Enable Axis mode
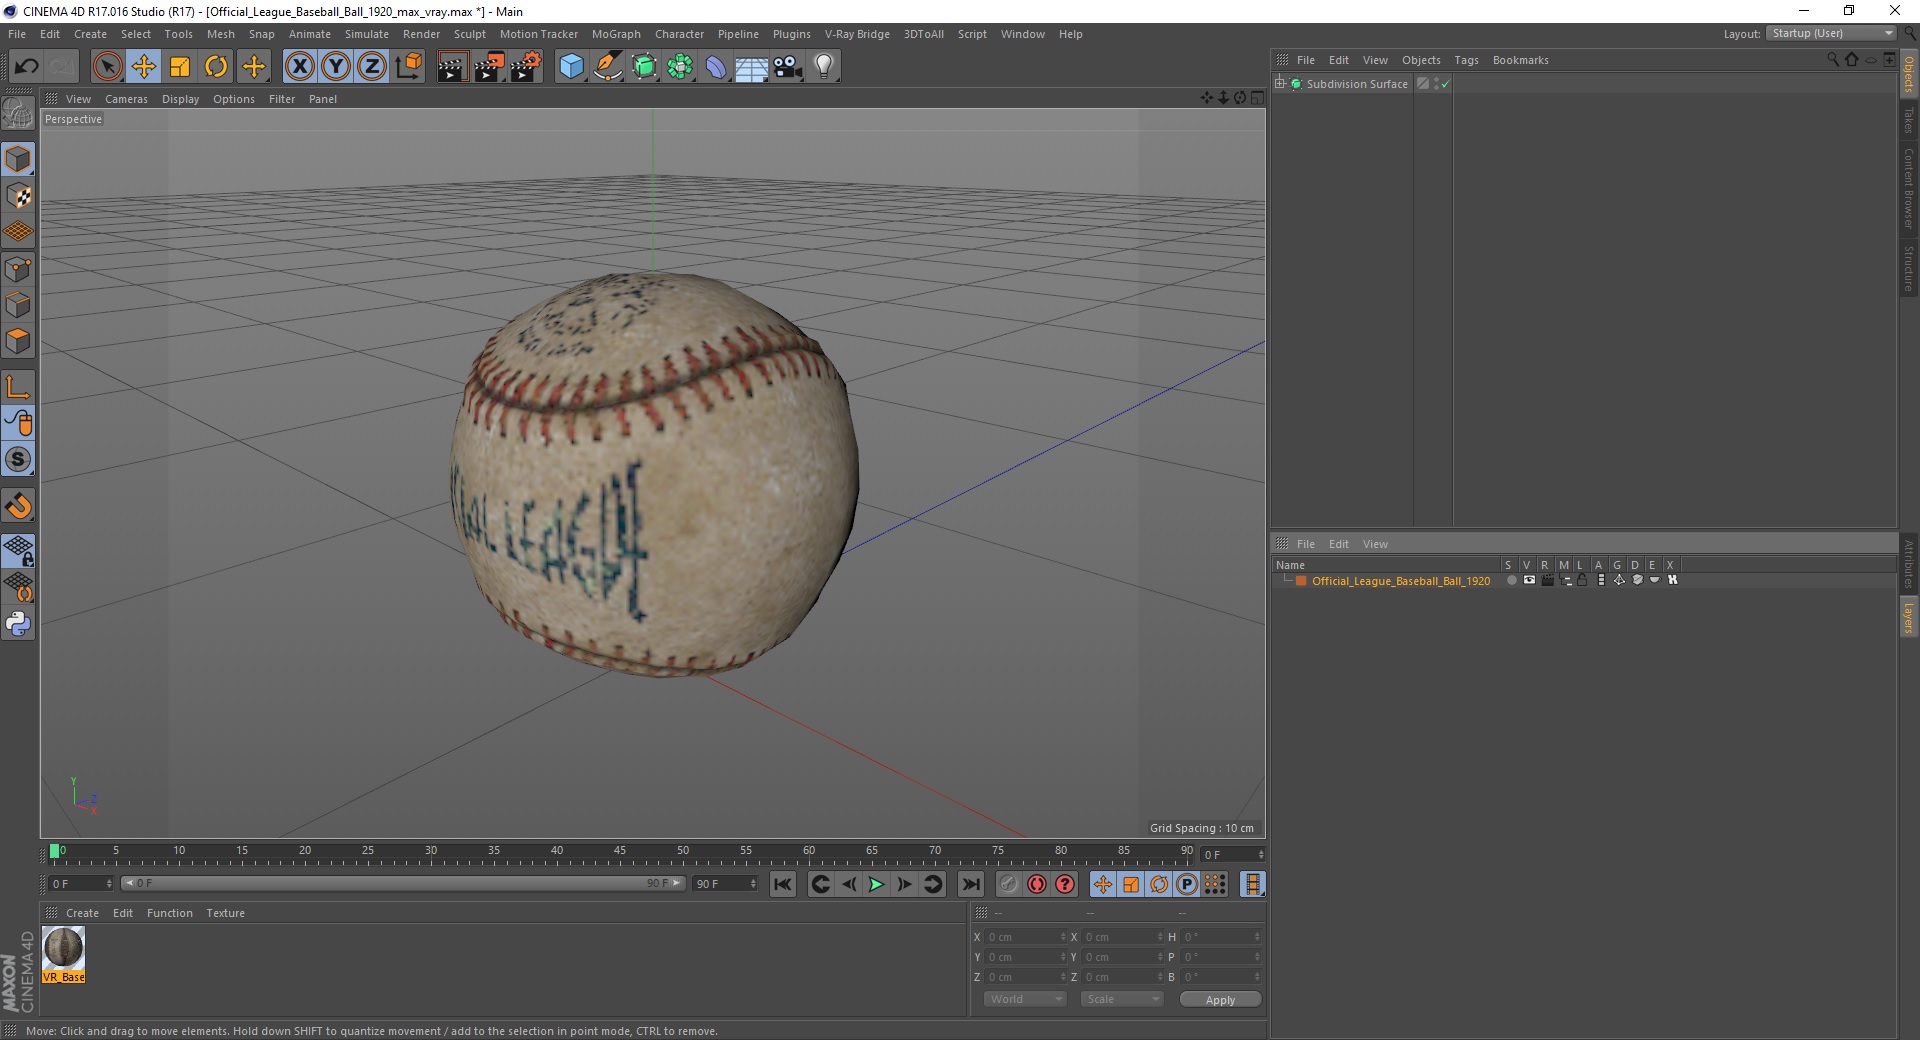This screenshot has height=1040, width=1920. pos(18,387)
